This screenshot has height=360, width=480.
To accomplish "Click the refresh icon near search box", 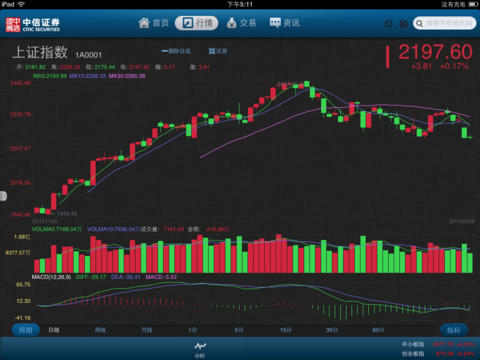I will [x=388, y=24].
